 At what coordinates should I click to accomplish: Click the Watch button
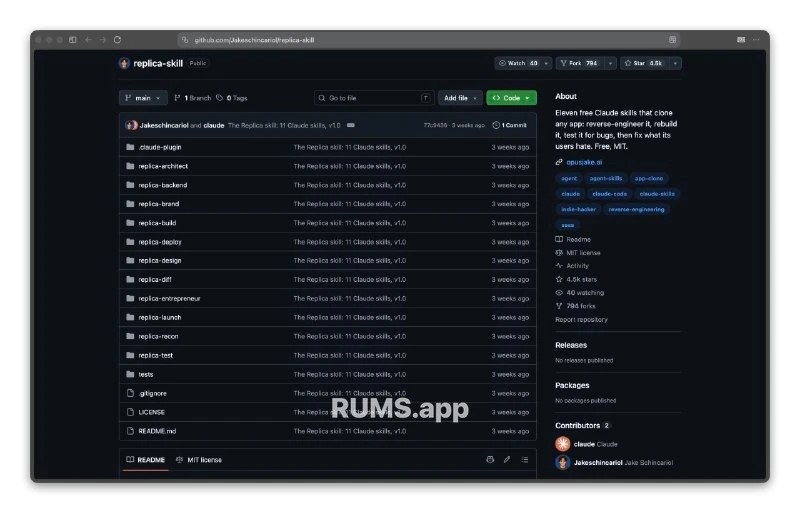(518, 63)
